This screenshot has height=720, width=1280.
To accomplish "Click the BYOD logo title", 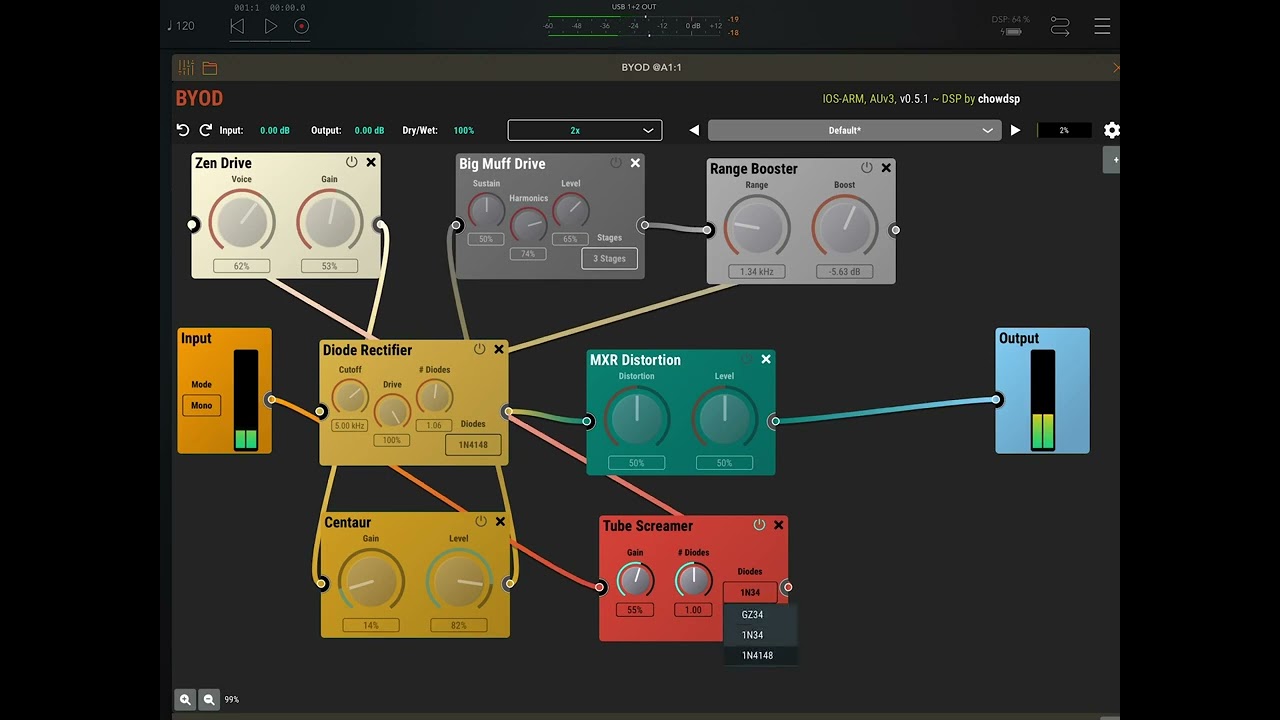I will (x=199, y=98).
